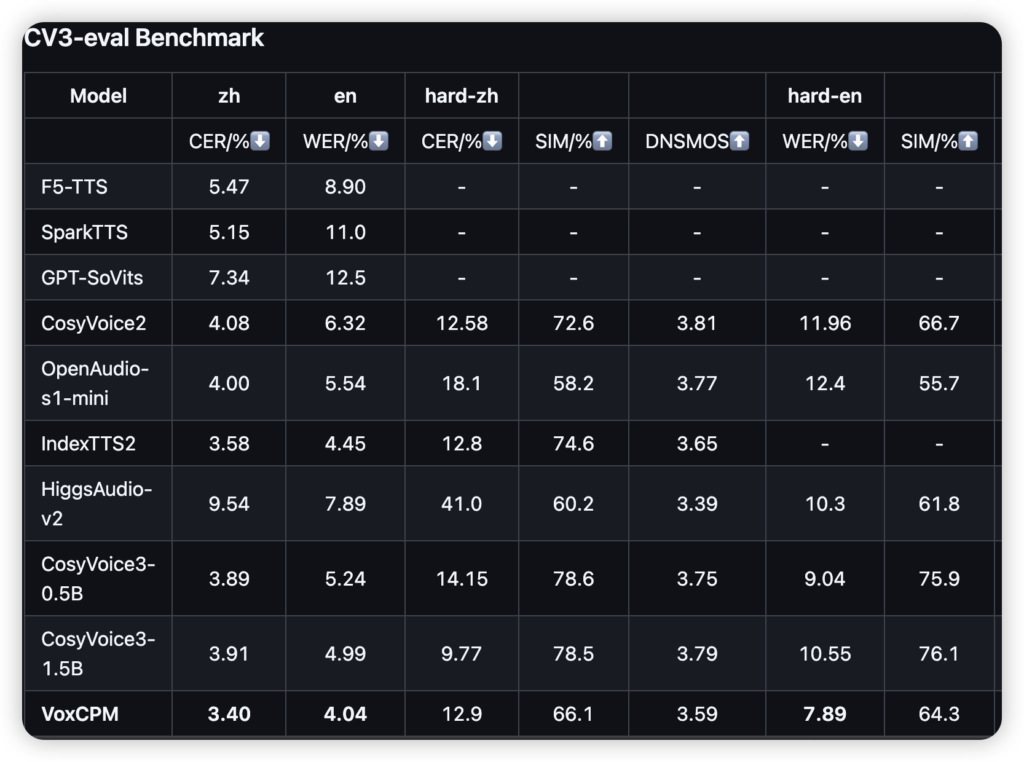The image size is (1024, 762).
Task: Click the "en" column header
Action: [x=345, y=96]
